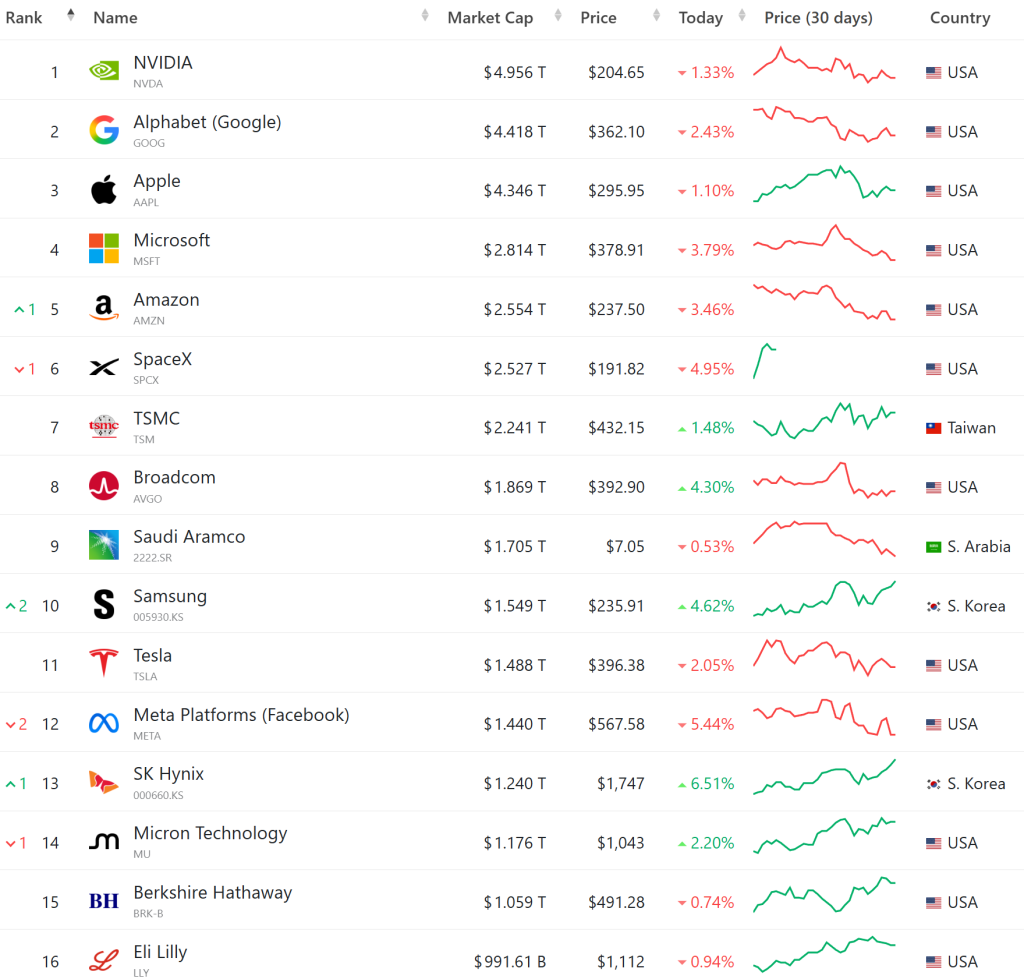
Task: Open the Eli Lilly company link
Action: click(x=160, y=952)
